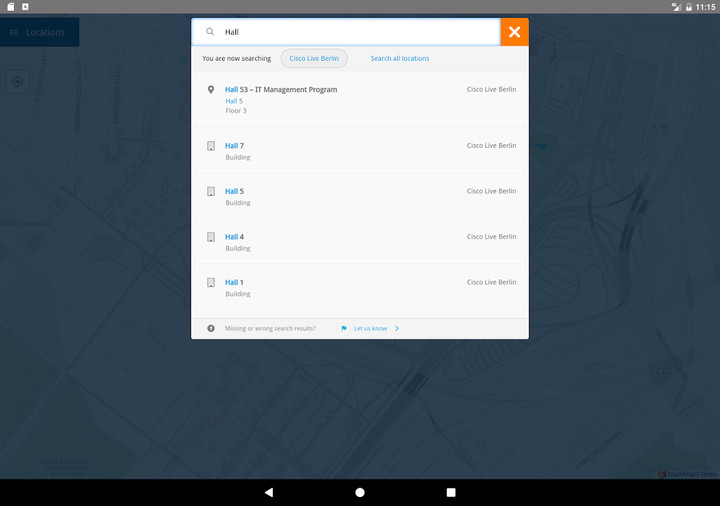The image size is (720, 506).
Task: Click the building icon beside Hall 7
Action: pyautogui.click(x=211, y=146)
